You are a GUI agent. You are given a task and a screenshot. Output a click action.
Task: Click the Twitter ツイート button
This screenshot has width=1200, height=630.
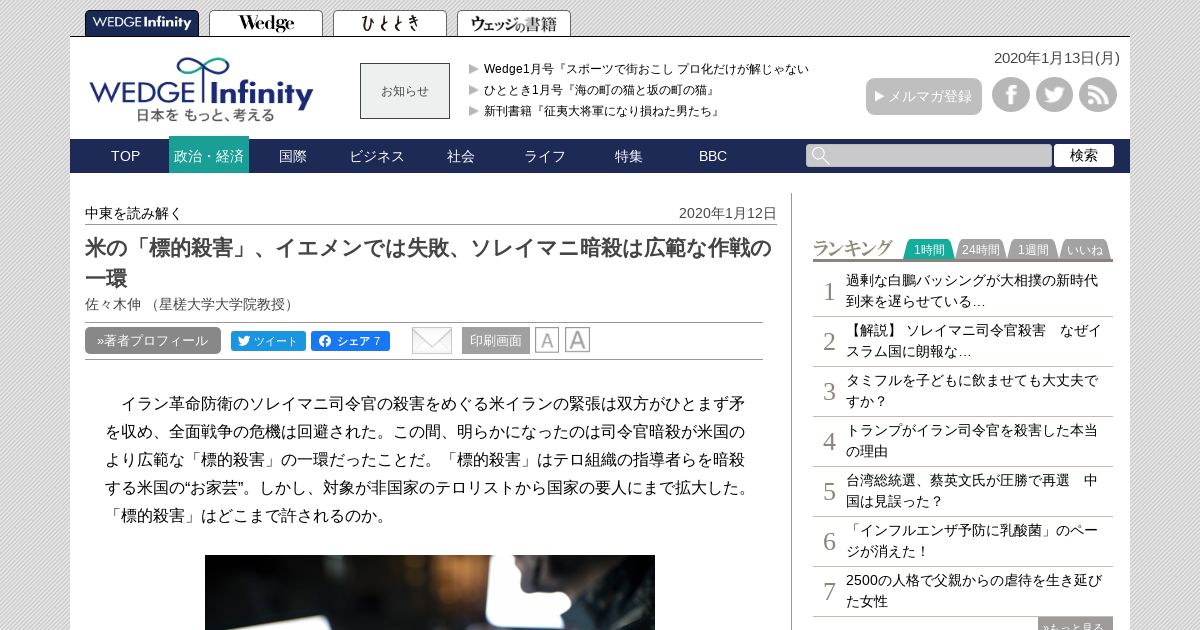pos(268,341)
